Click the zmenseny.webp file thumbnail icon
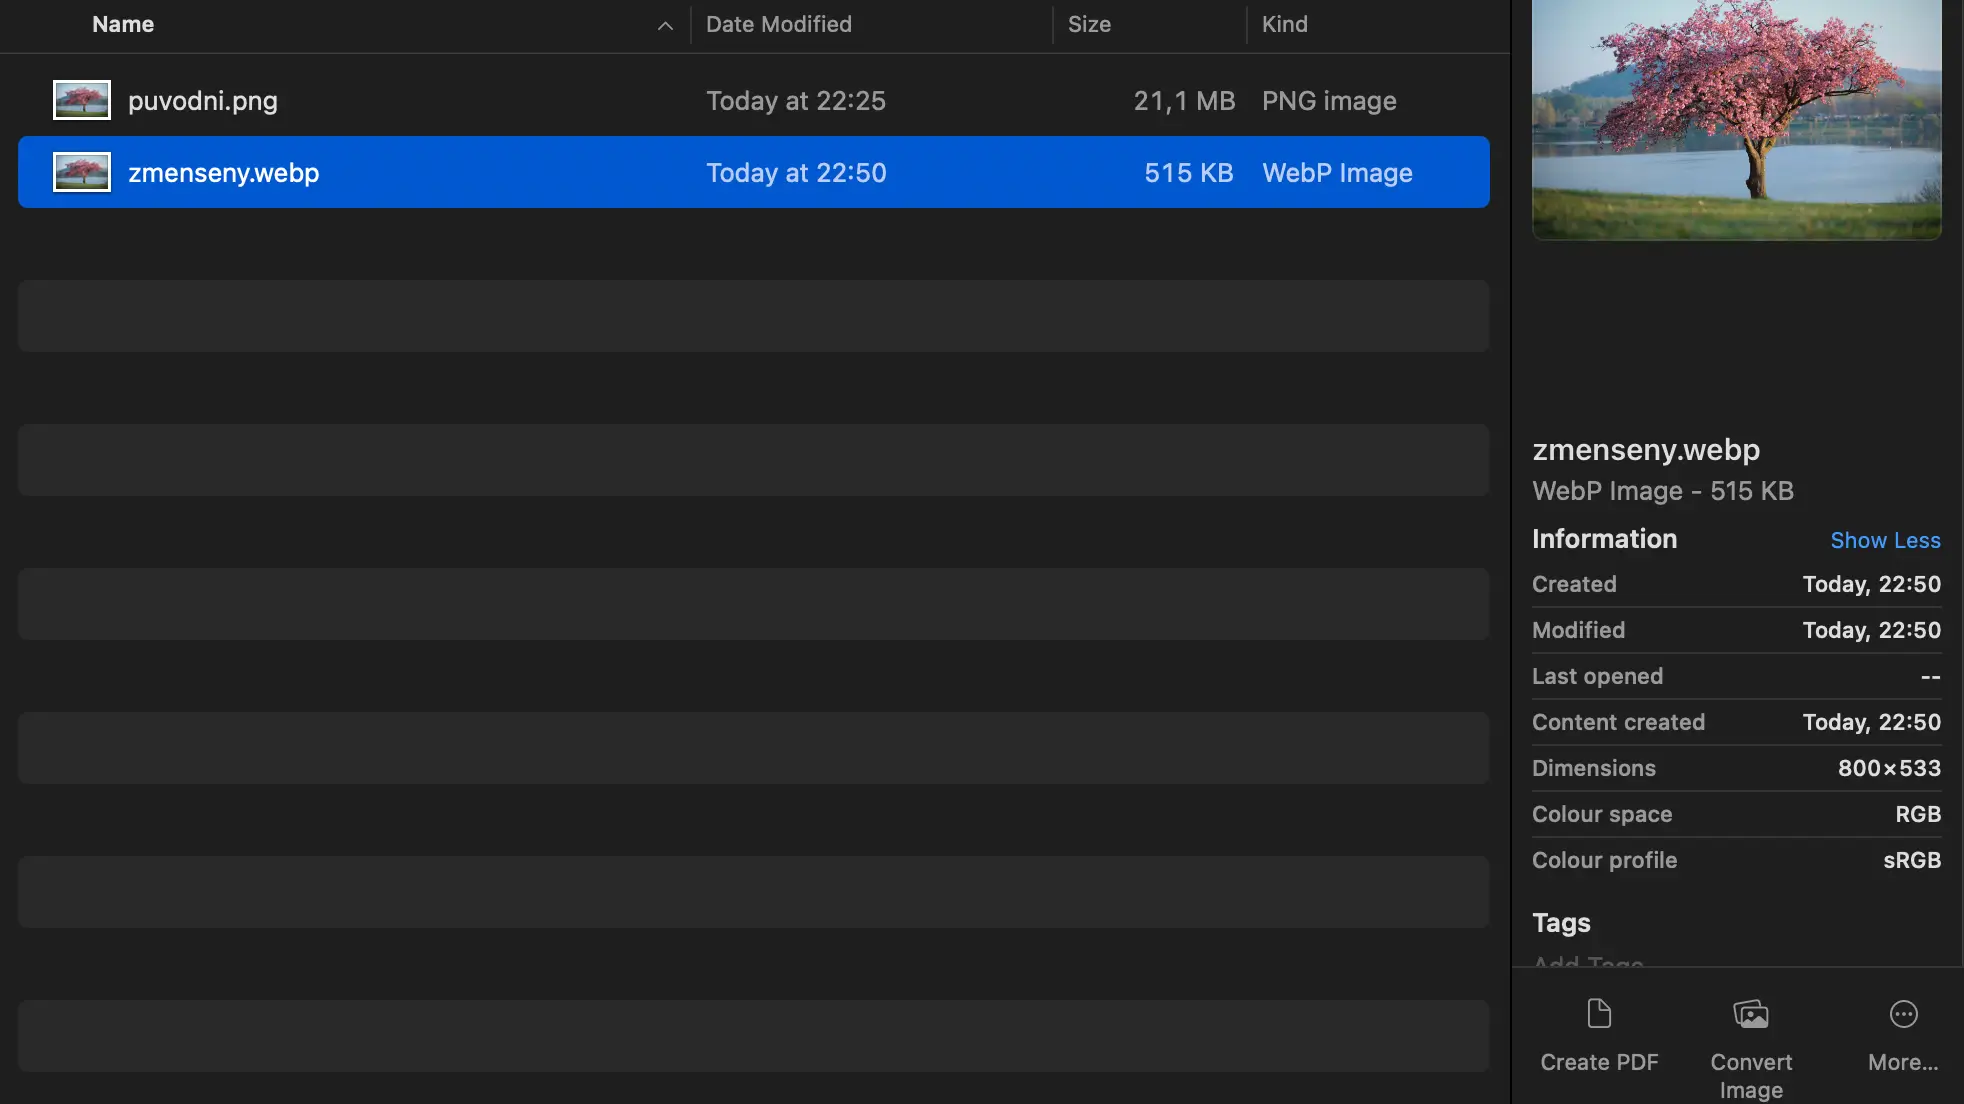 (x=82, y=172)
